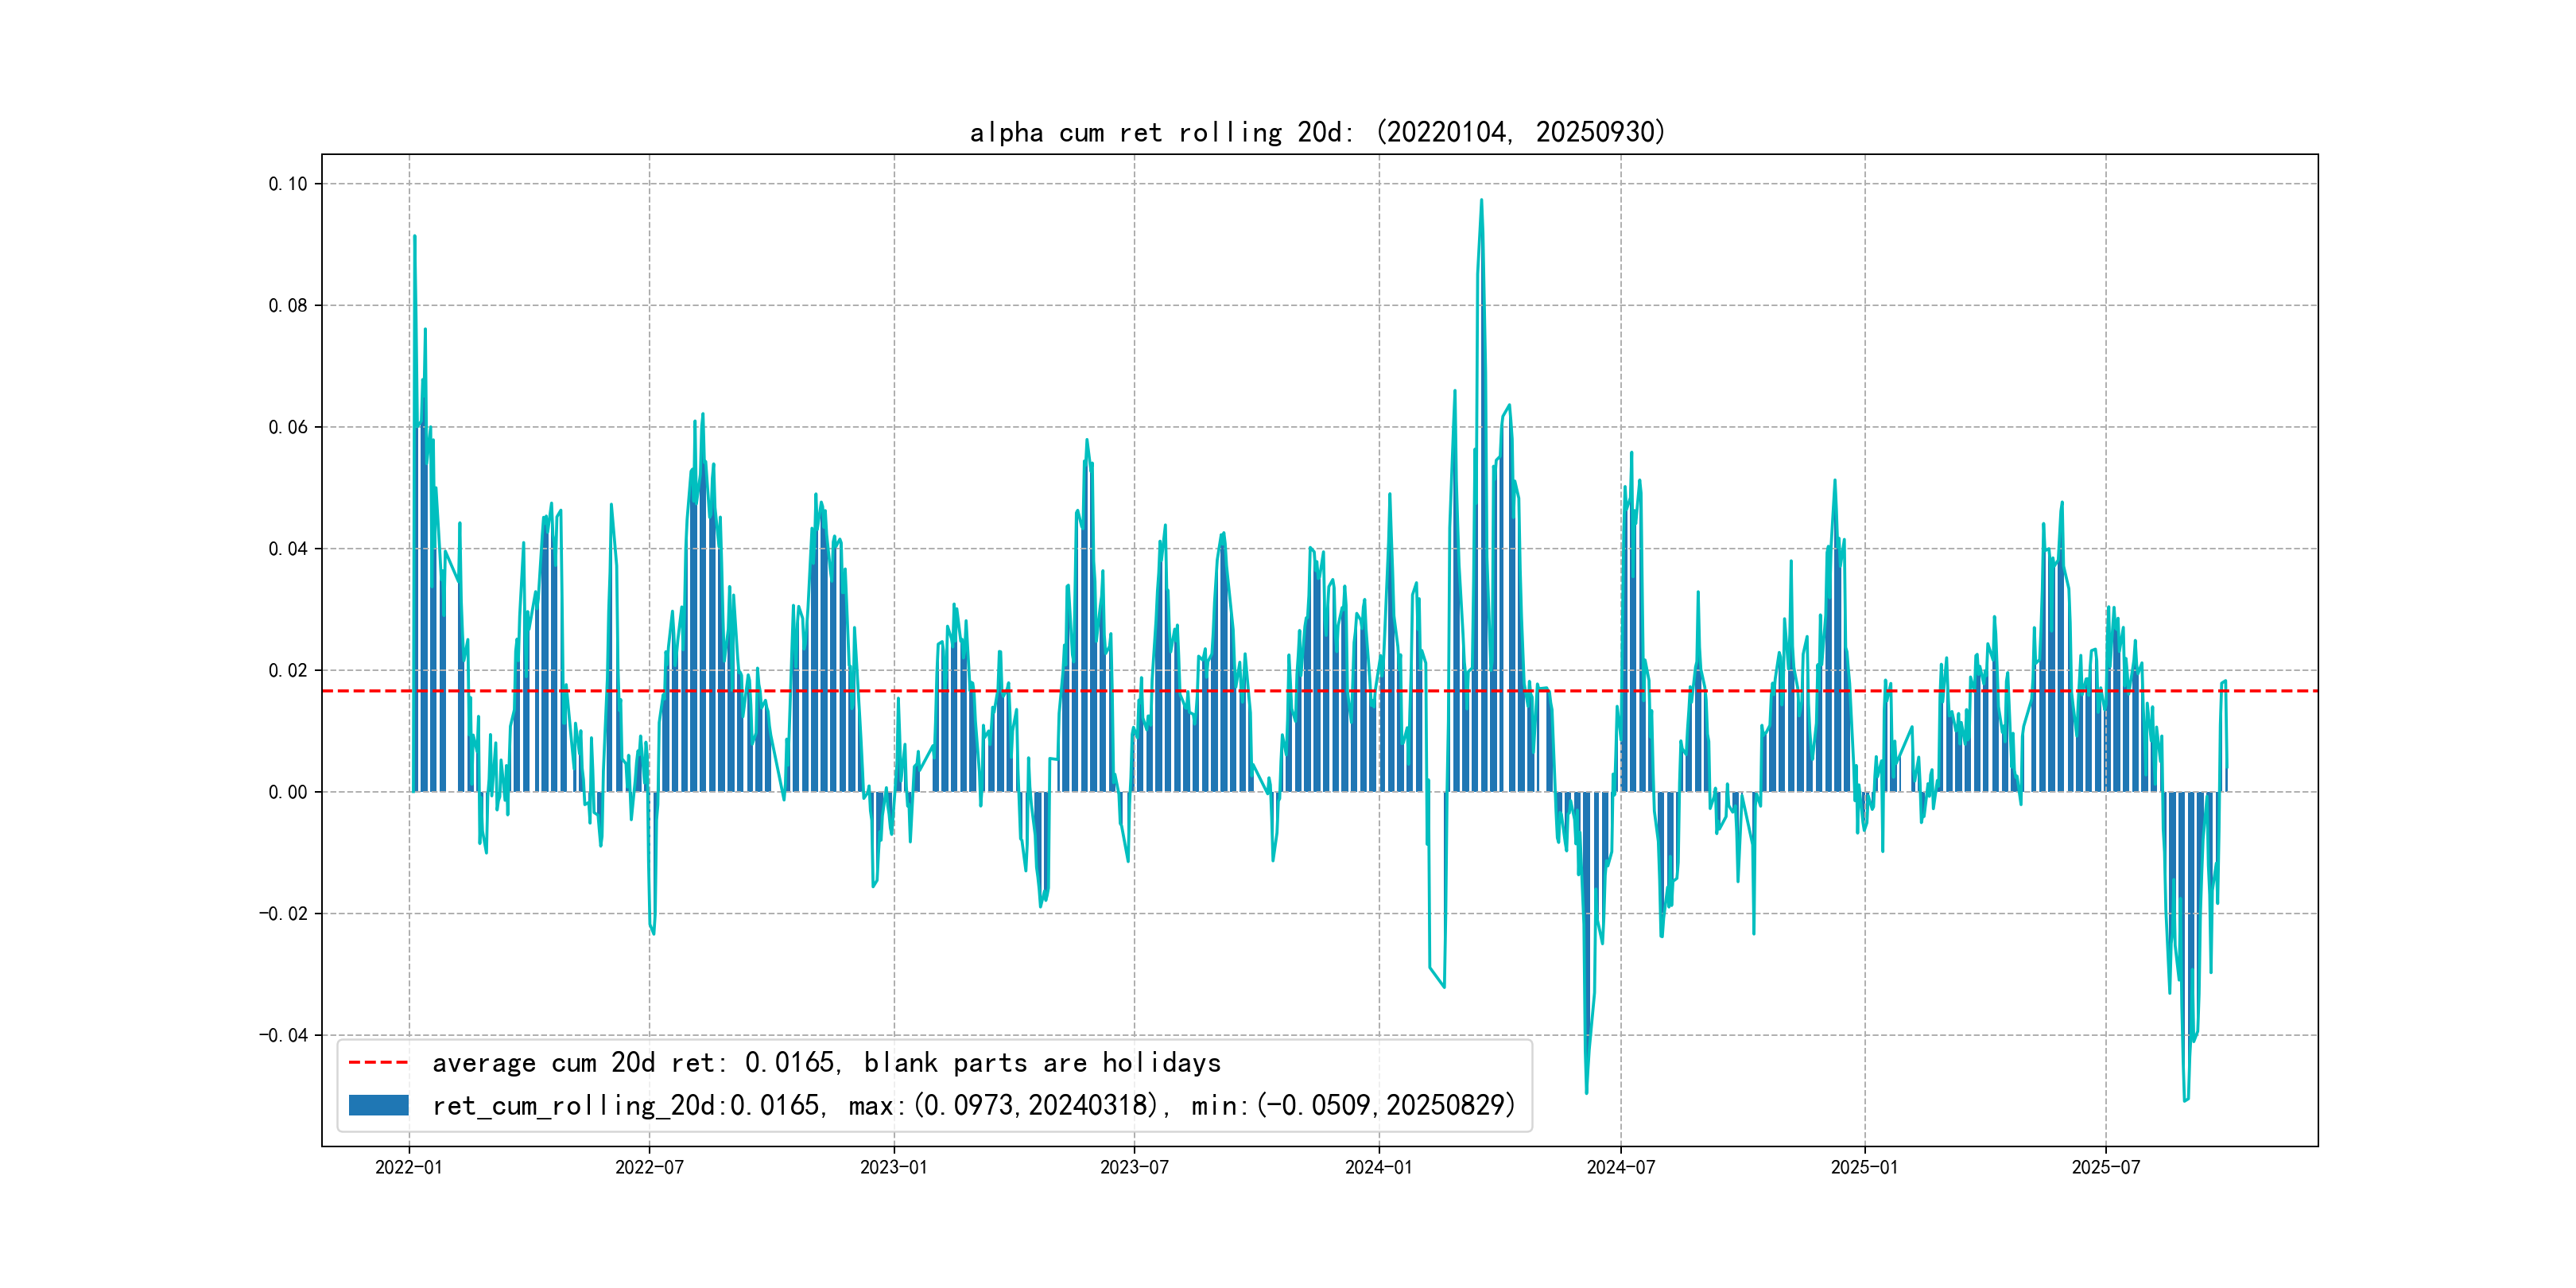
Task: Click the highest peak in March 2024
Action: click(1481, 201)
